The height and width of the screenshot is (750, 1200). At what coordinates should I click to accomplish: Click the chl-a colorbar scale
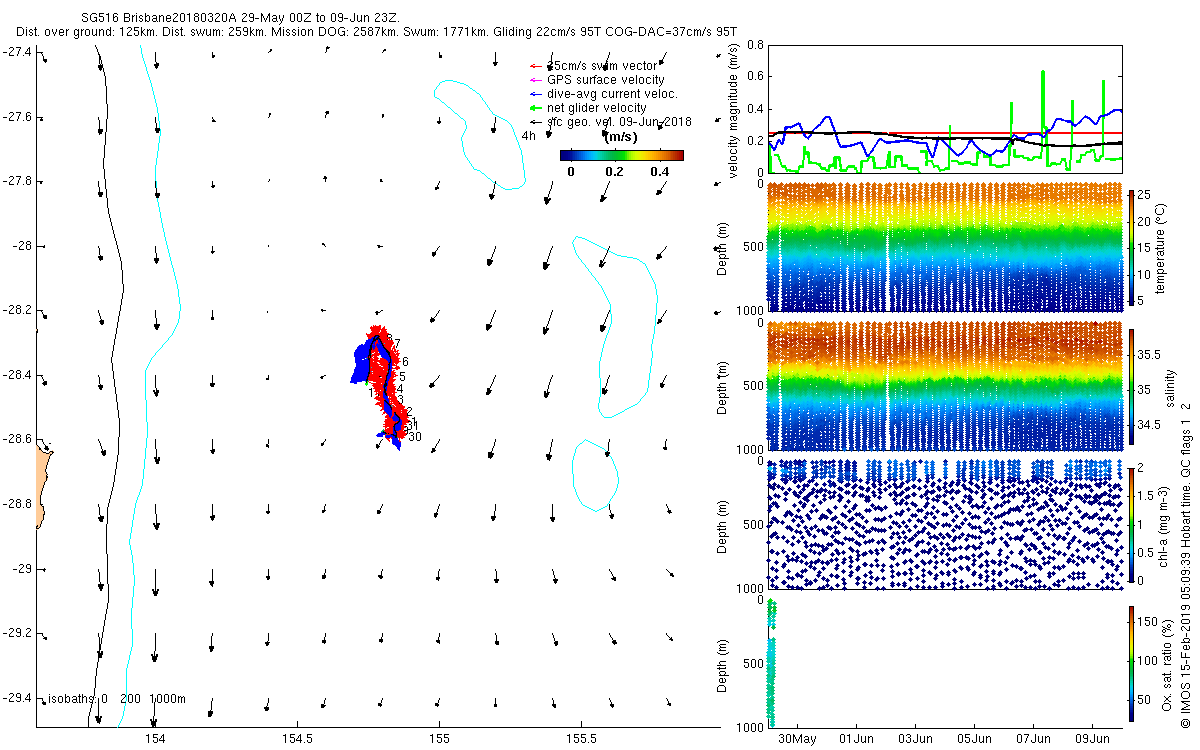(x=1132, y=524)
